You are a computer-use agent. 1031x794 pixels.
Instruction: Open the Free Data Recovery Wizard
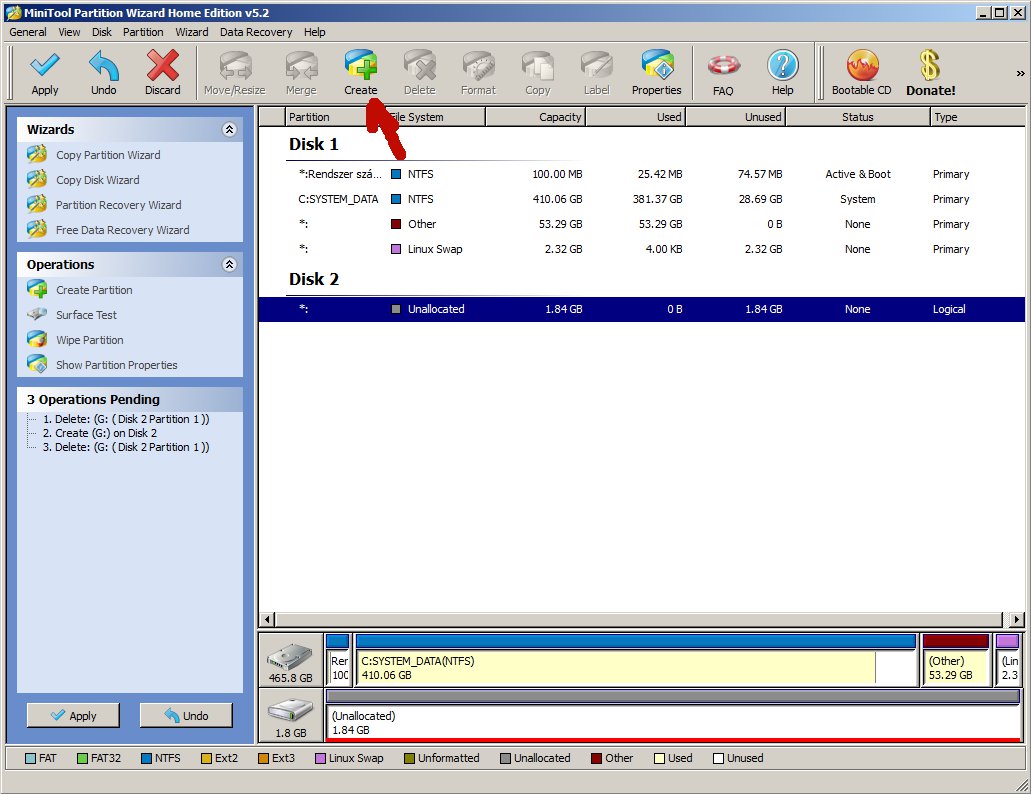click(122, 230)
